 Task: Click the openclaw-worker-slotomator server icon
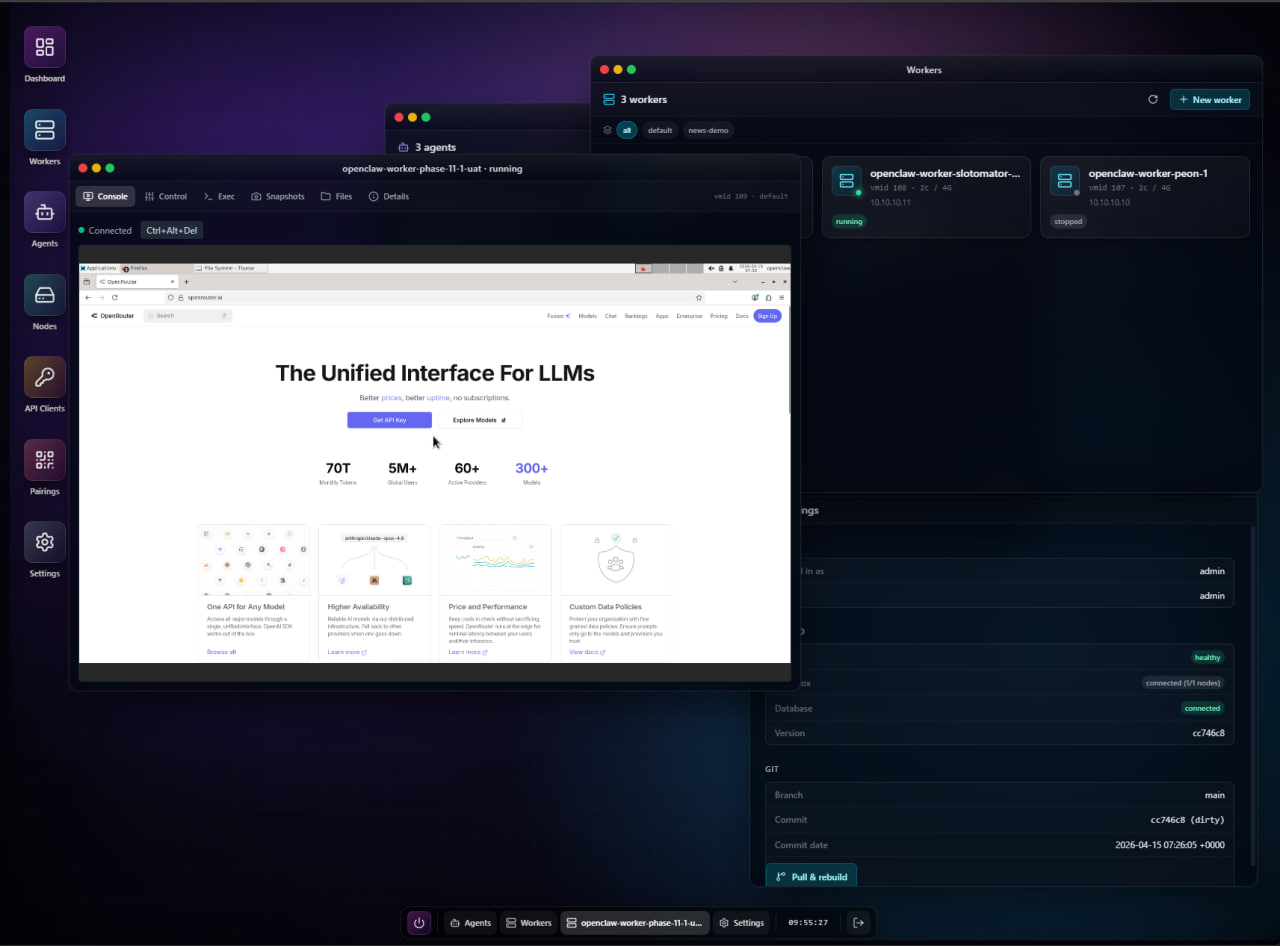point(846,181)
